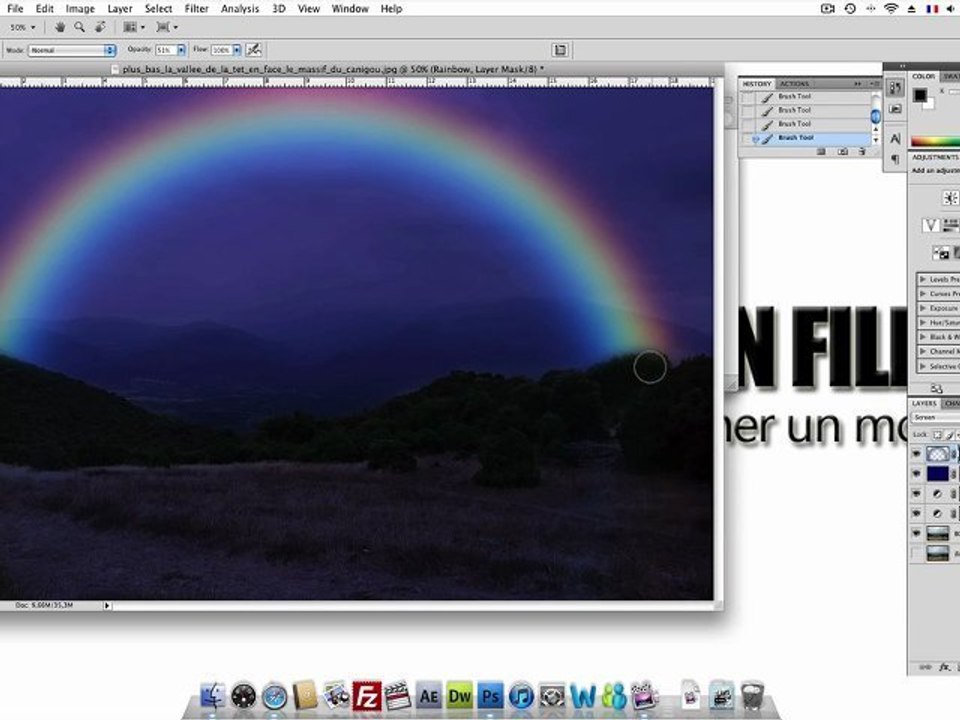Select the Zoom magnifier tool
This screenshot has width=960, height=720.
click(80, 27)
